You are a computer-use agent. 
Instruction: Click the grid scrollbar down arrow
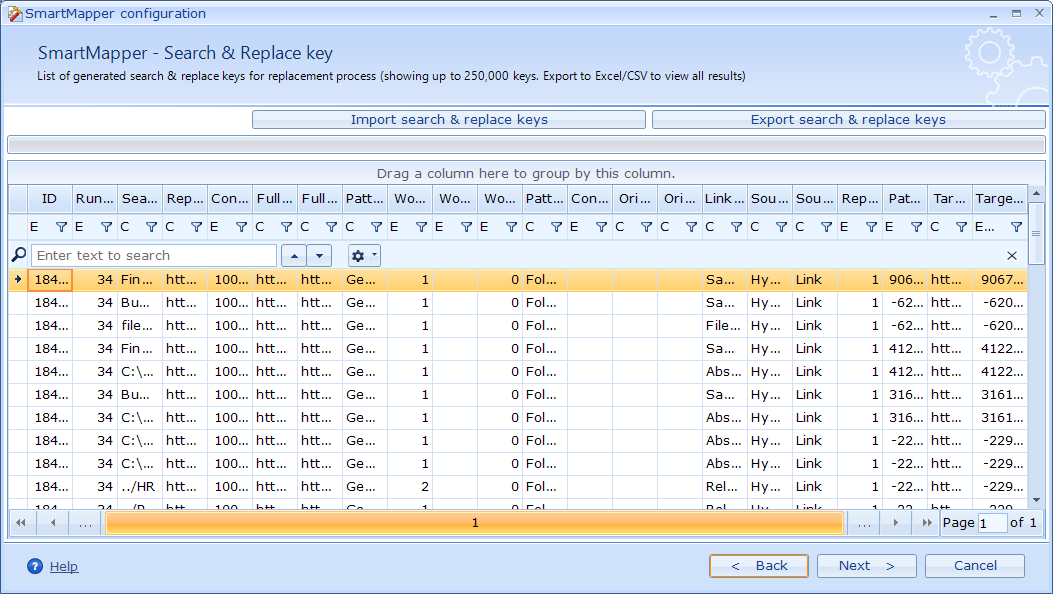(x=1036, y=500)
